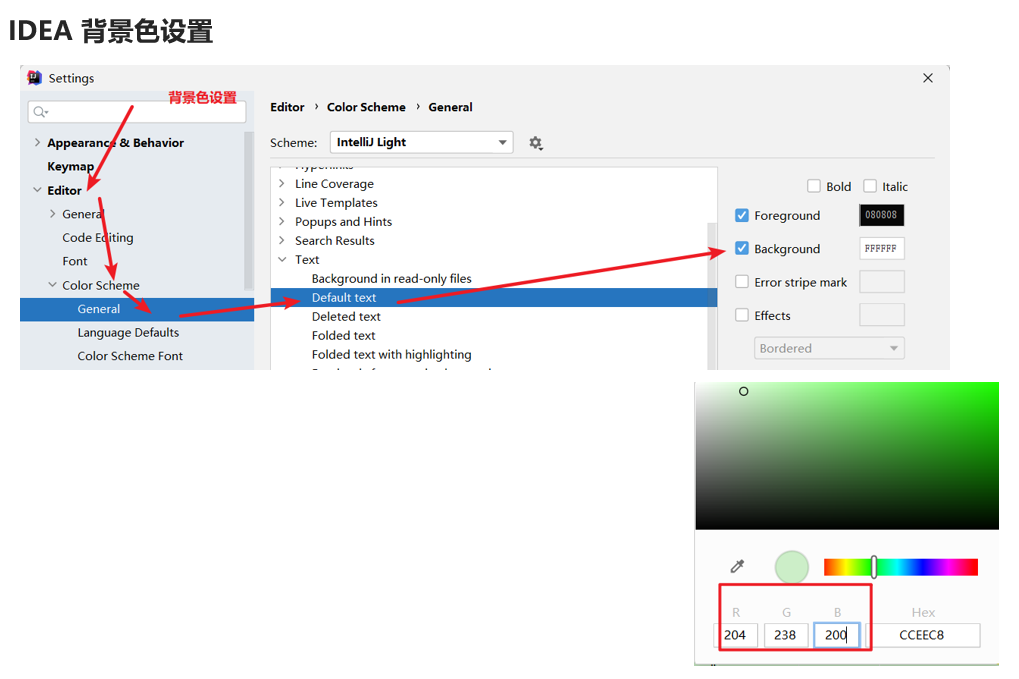Collapse the Color Scheme tree node
This screenshot has width=1019, height=679.
point(53,285)
